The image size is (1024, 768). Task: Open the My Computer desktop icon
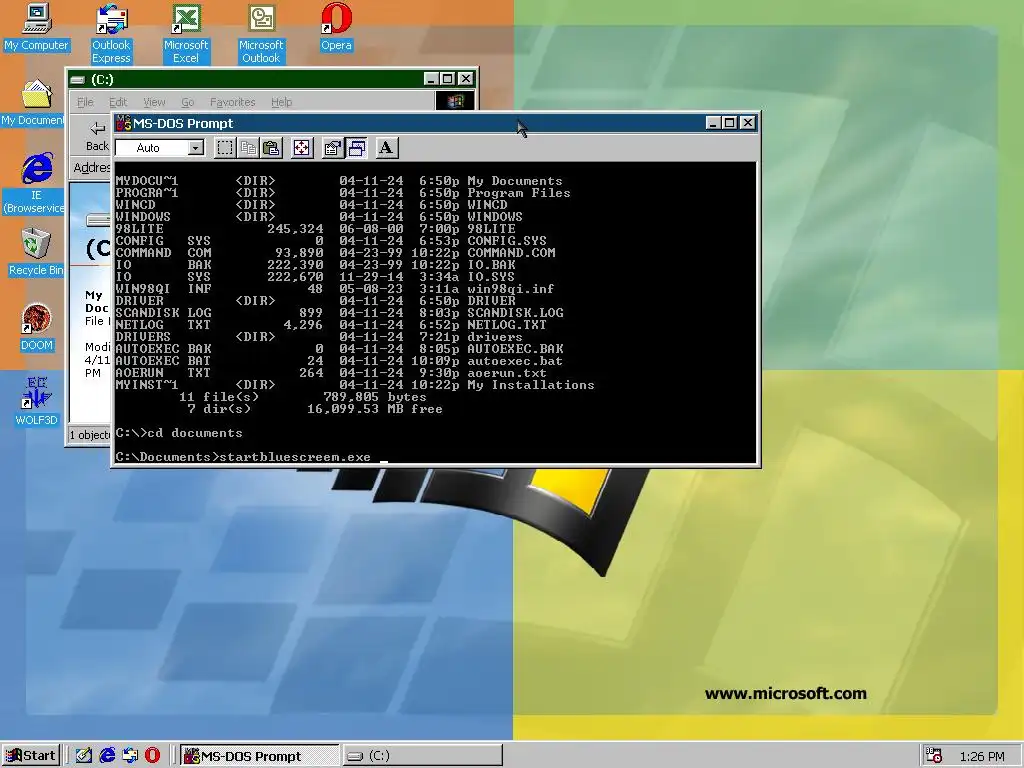pyautogui.click(x=36, y=27)
